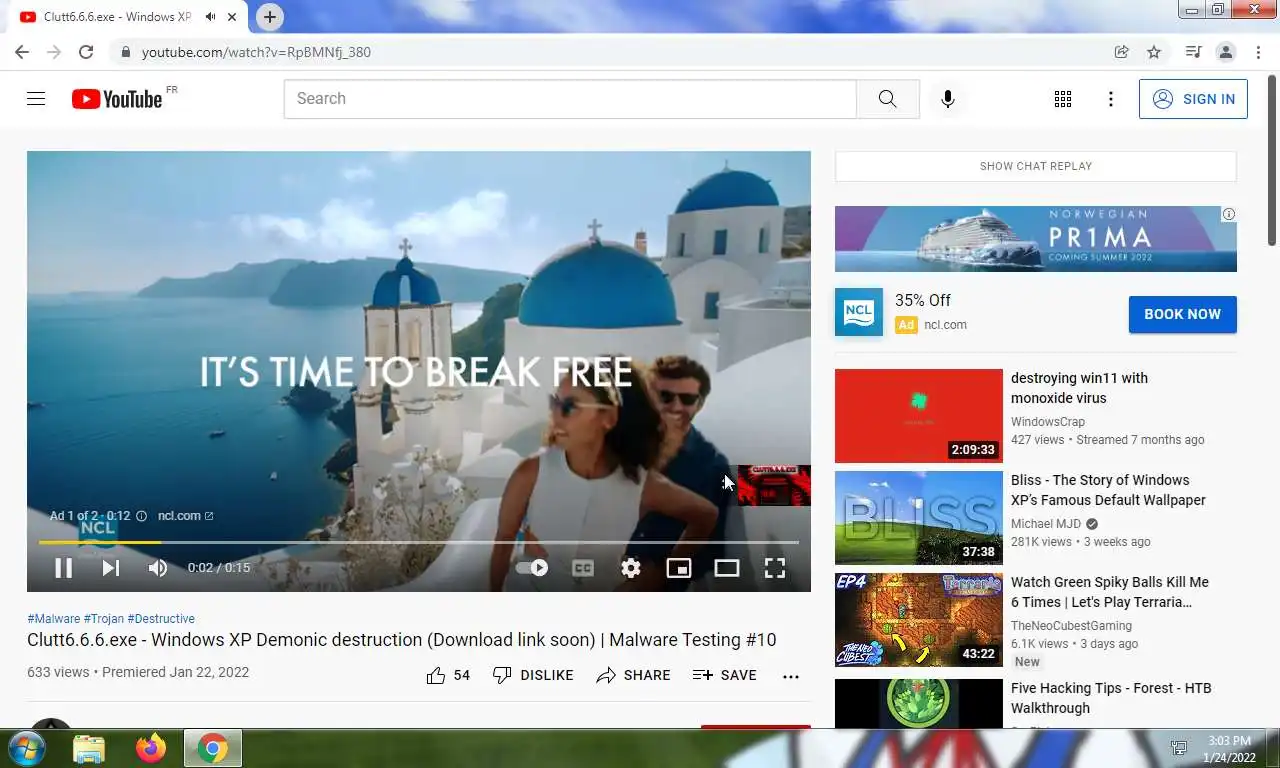Open Five Hacking Tips Forest HTB video
The image size is (1280, 768).
pos(1111,698)
